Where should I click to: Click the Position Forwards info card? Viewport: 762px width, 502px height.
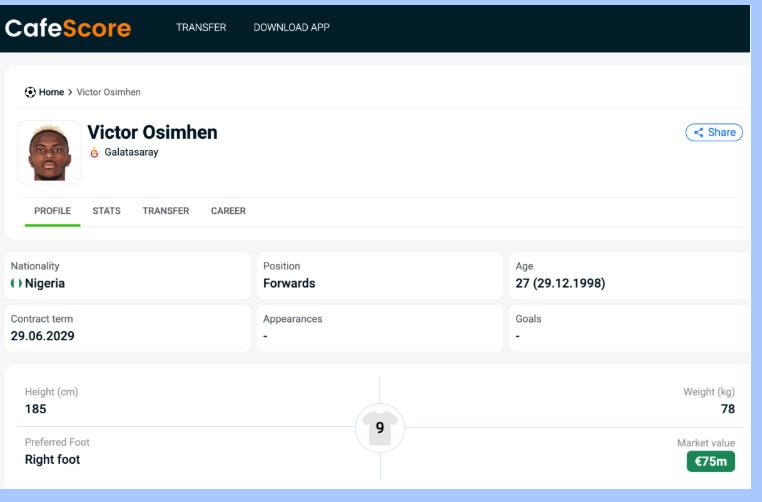click(x=380, y=275)
